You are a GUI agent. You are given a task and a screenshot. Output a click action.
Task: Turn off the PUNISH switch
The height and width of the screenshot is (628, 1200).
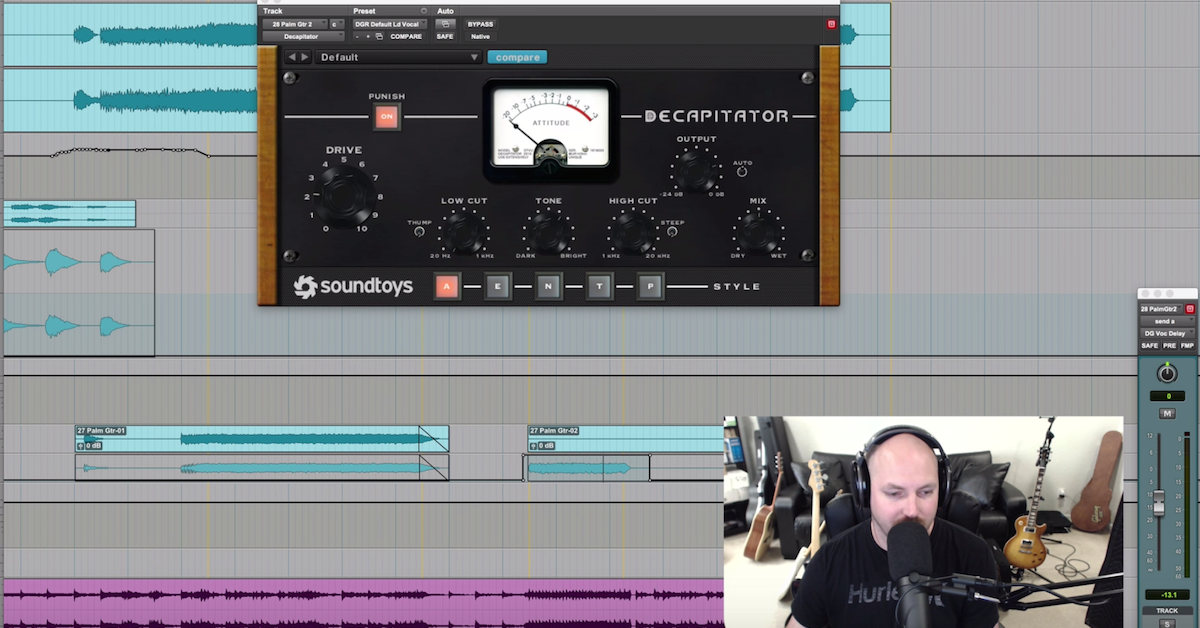point(386,117)
